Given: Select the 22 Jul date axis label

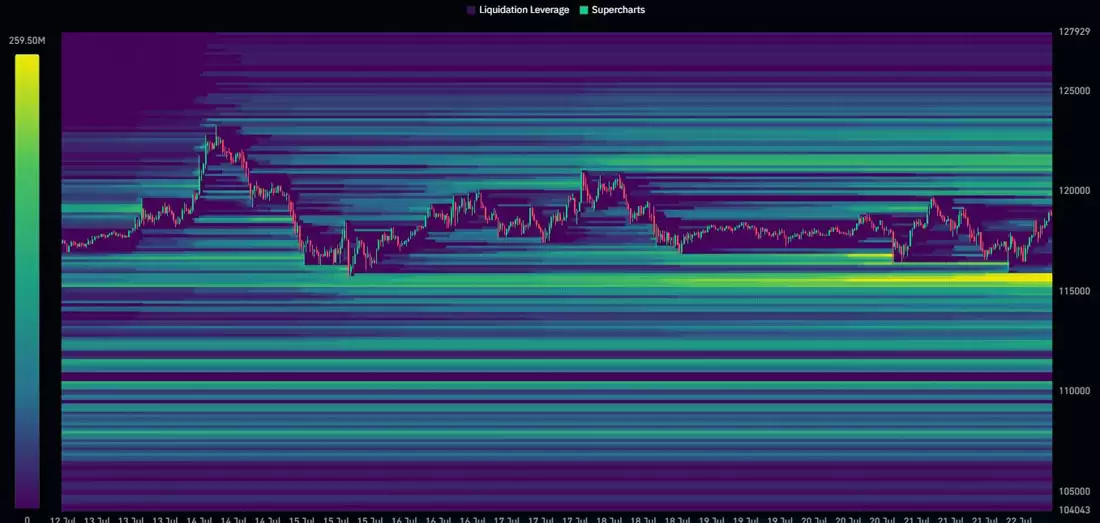Looking at the screenshot, I should click(1018, 519).
